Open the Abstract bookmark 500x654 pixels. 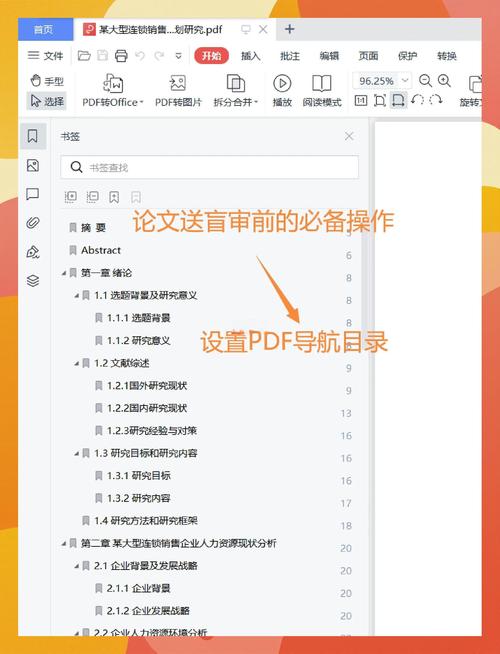[x=101, y=250]
